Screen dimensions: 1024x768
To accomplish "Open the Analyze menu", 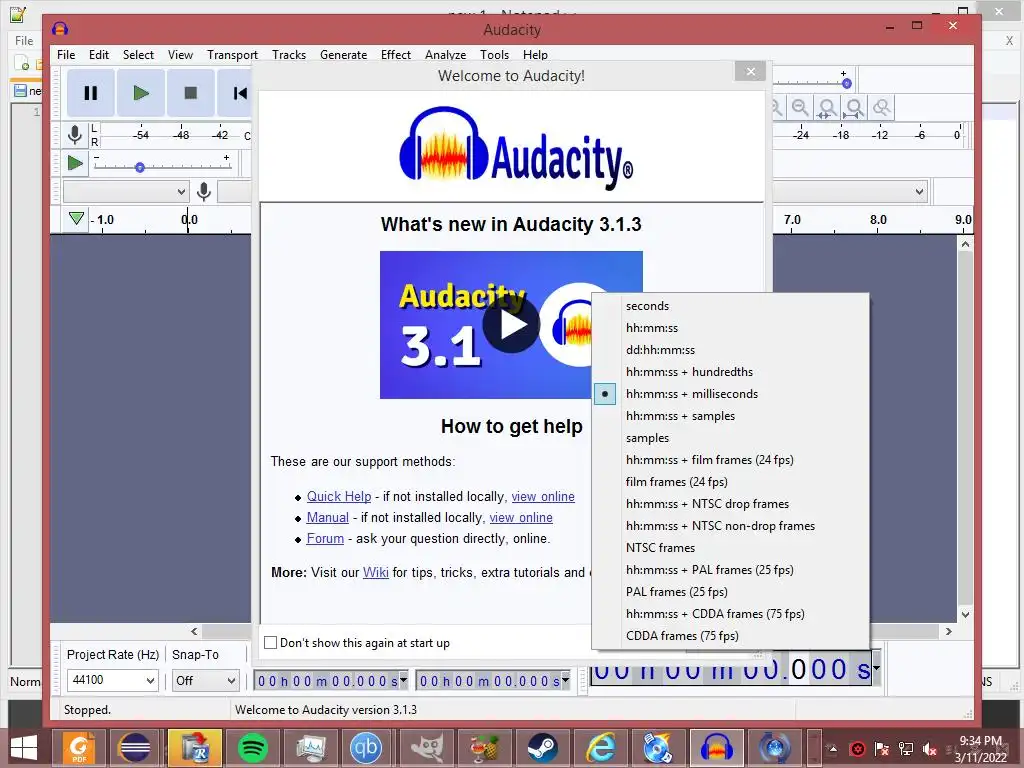I will (445, 55).
